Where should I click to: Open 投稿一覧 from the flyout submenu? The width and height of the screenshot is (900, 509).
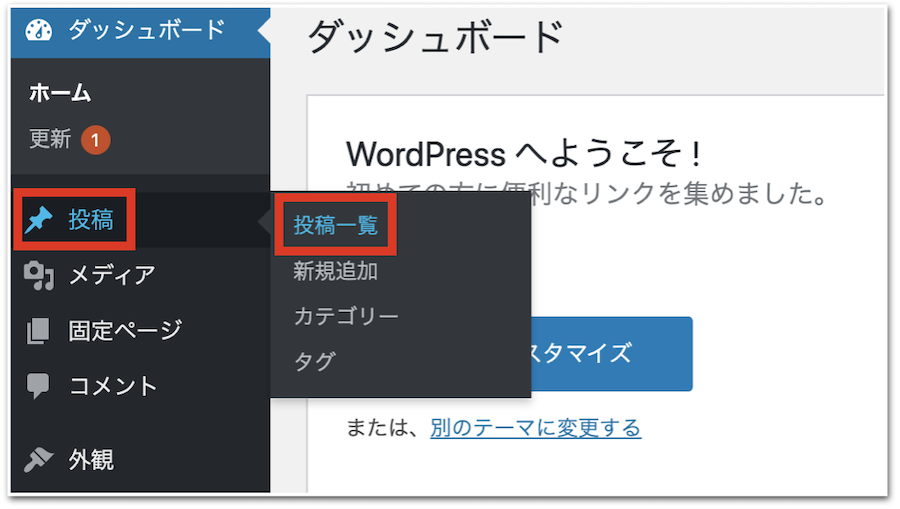(x=336, y=226)
